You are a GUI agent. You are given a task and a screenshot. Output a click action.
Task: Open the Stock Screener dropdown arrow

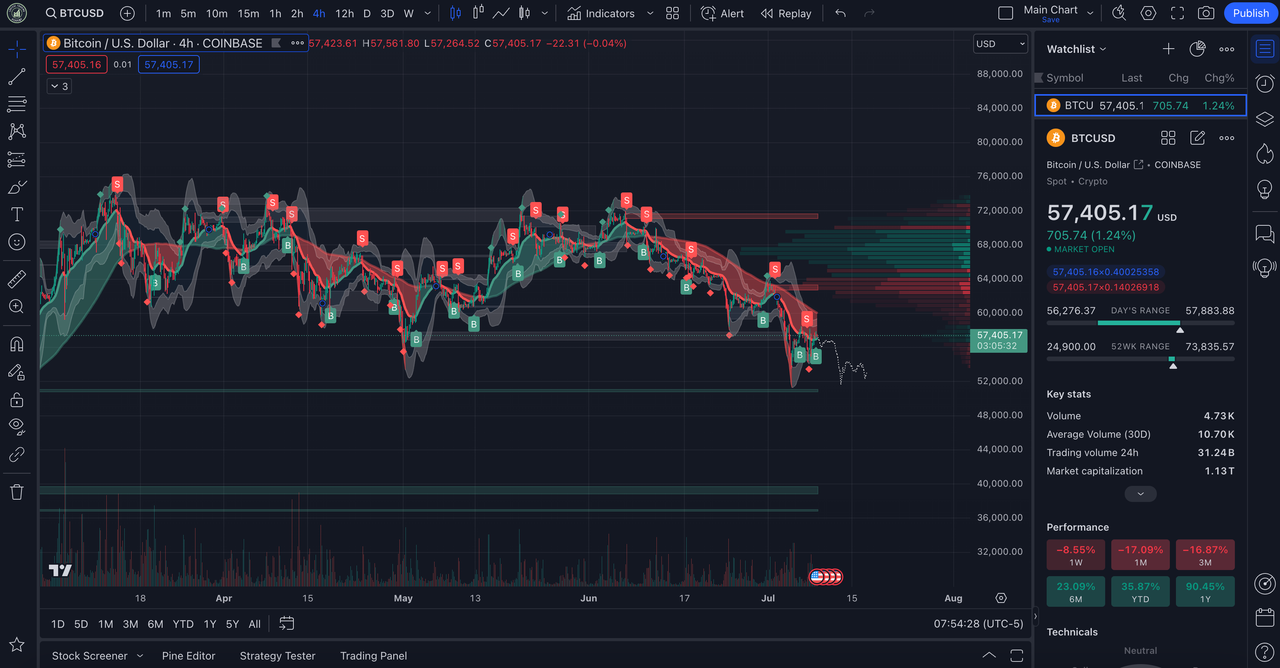coord(139,656)
